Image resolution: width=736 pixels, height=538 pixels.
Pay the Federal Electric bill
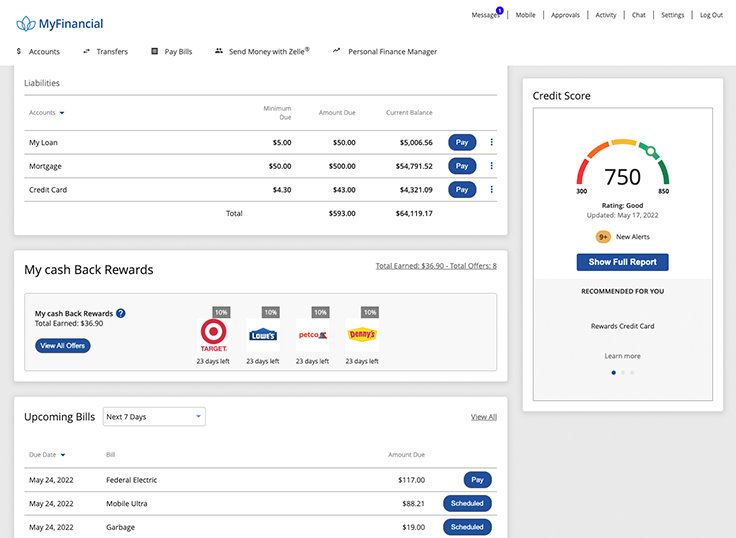coord(477,480)
